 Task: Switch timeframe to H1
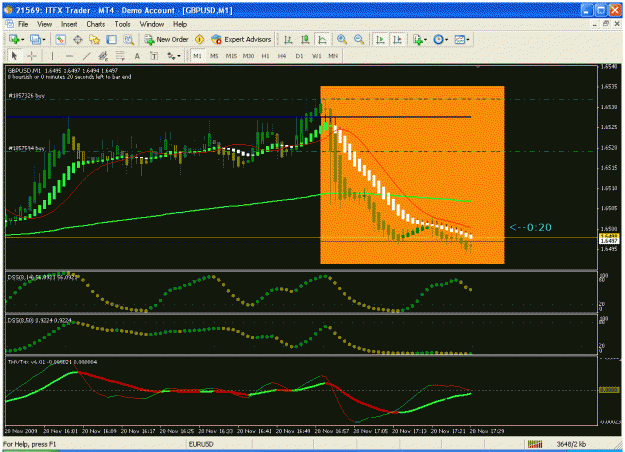265,56
